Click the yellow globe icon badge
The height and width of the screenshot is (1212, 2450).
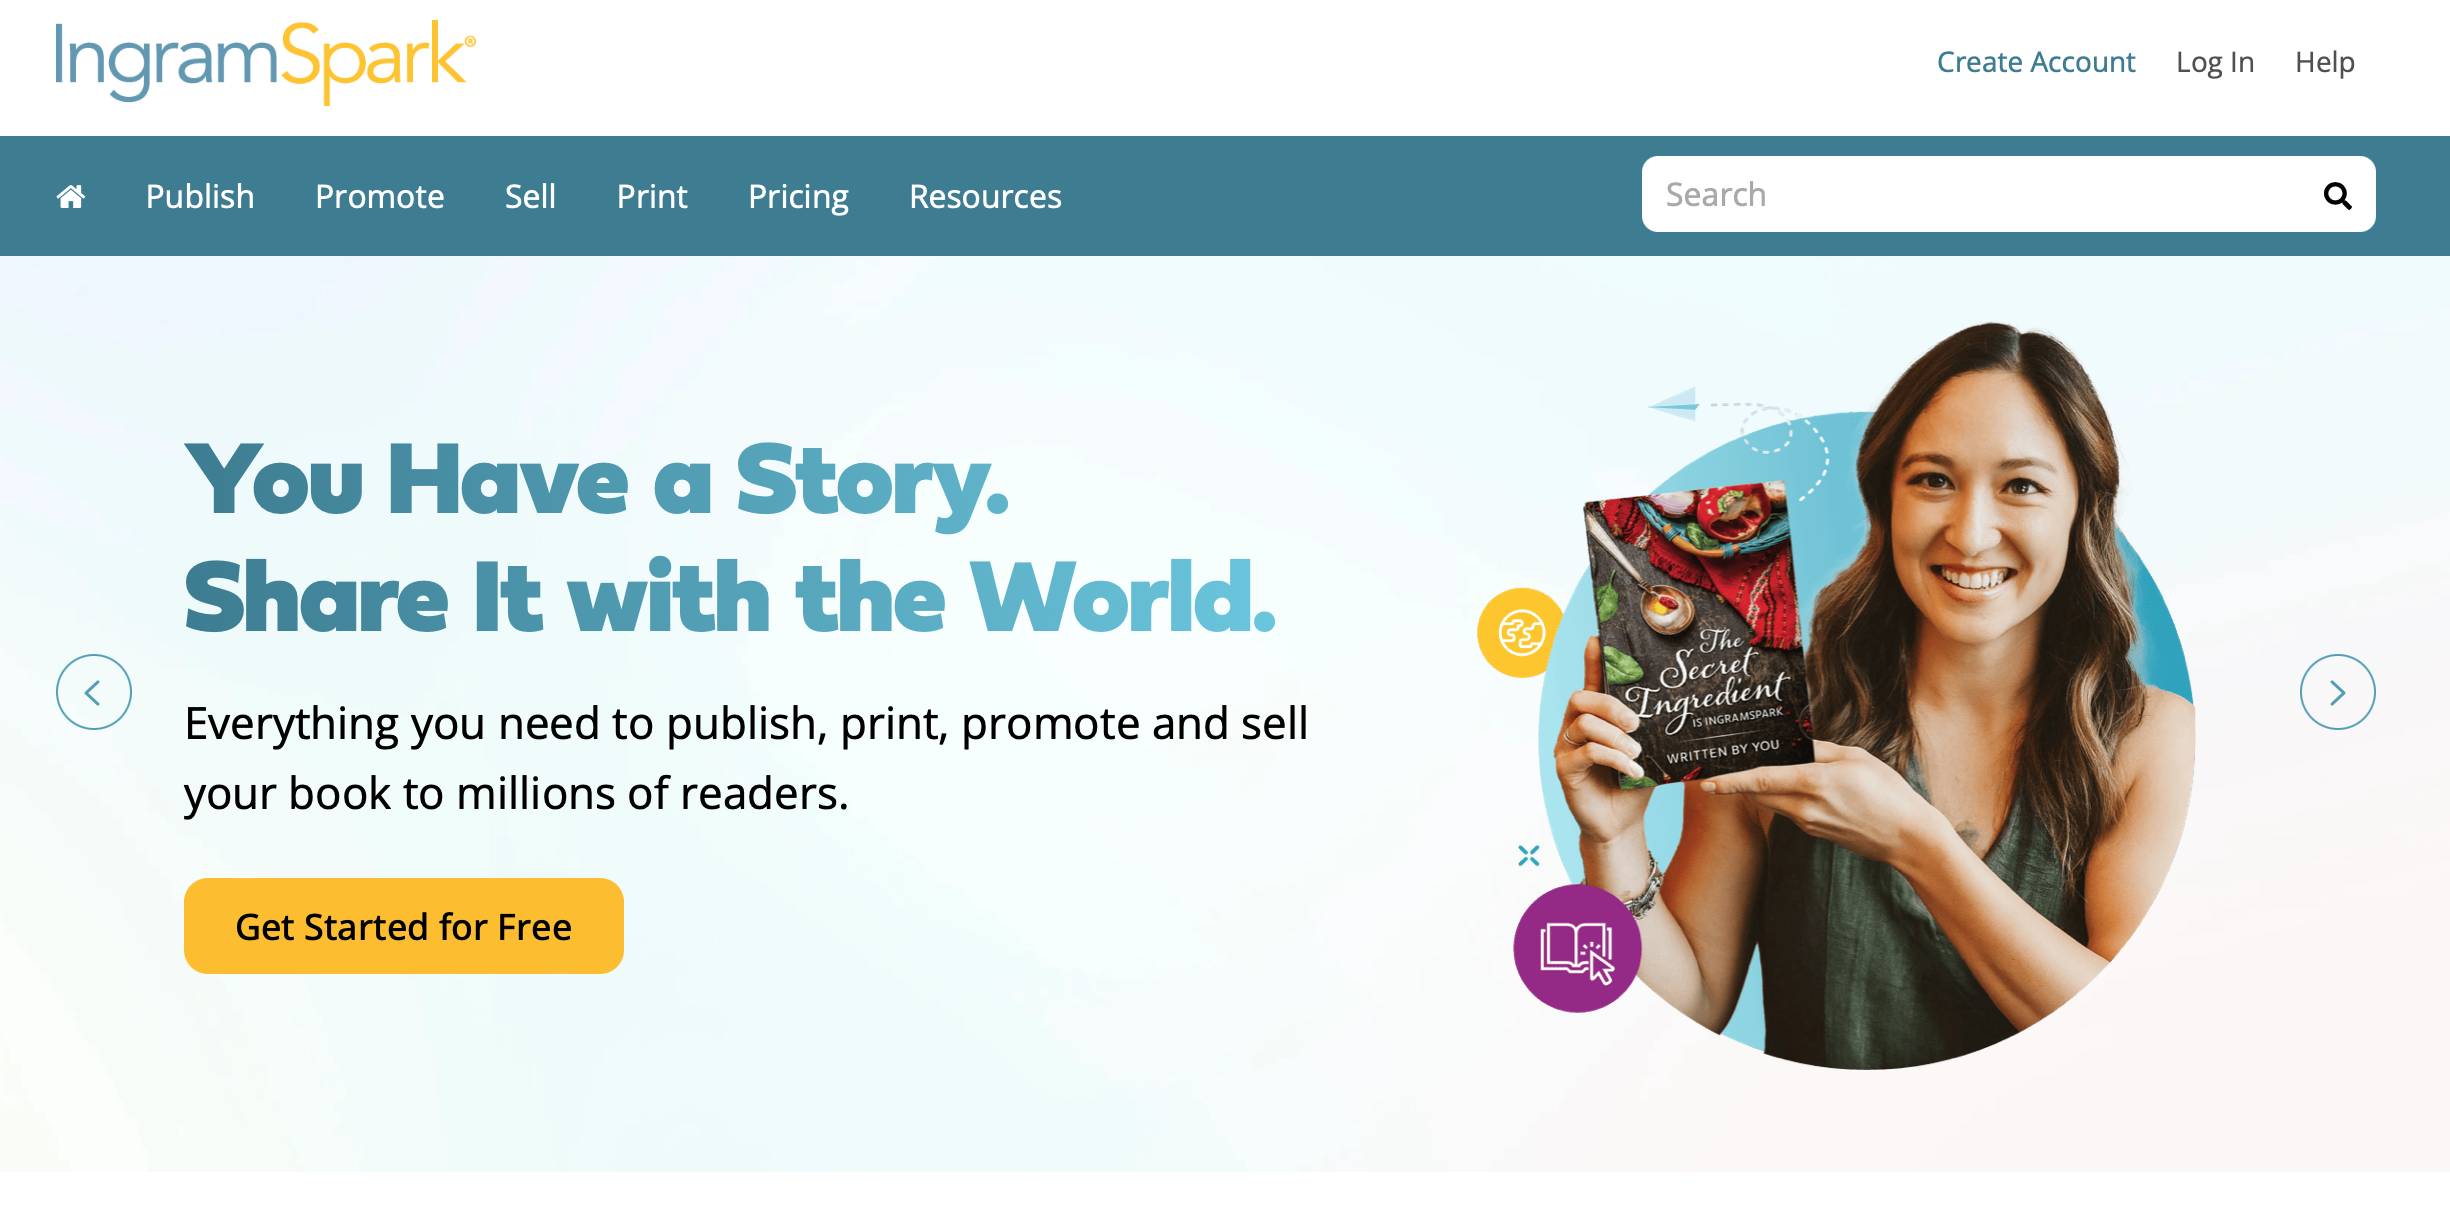(x=1521, y=633)
